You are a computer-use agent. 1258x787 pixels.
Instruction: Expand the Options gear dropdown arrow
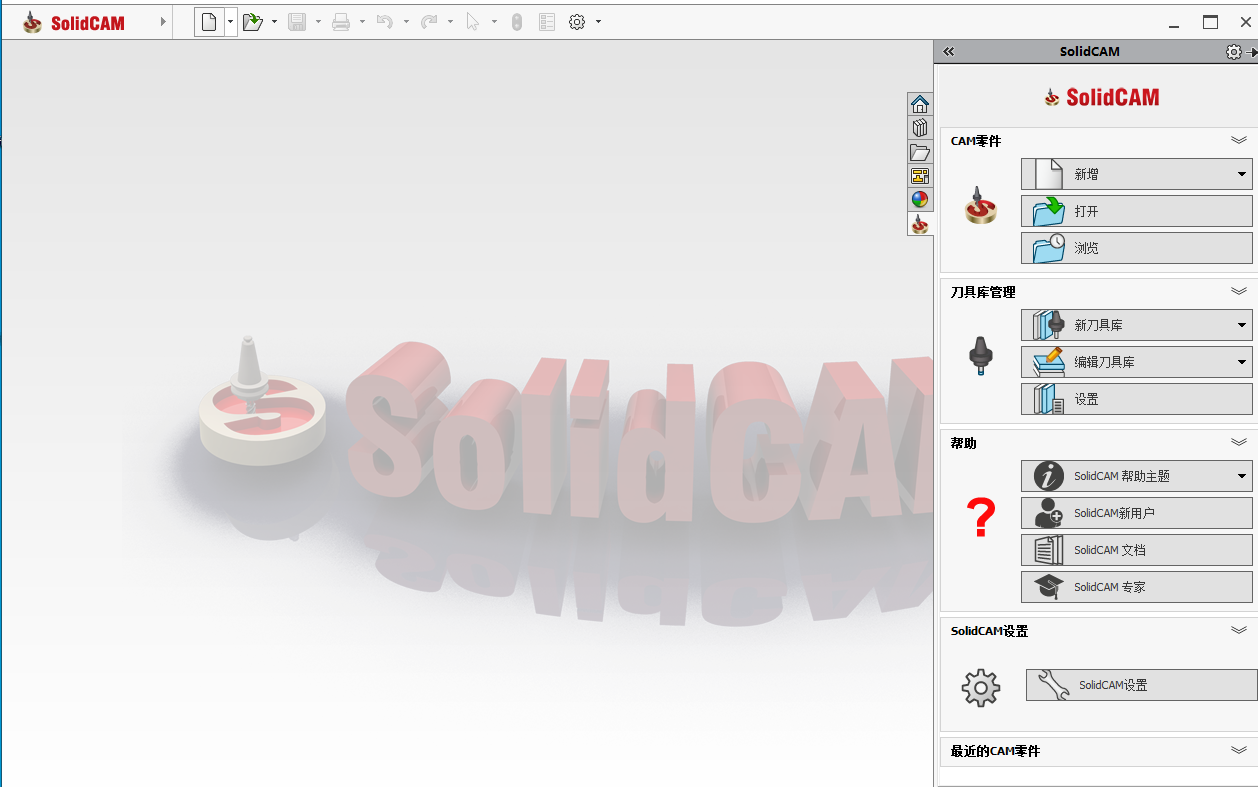[x=598, y=22]
